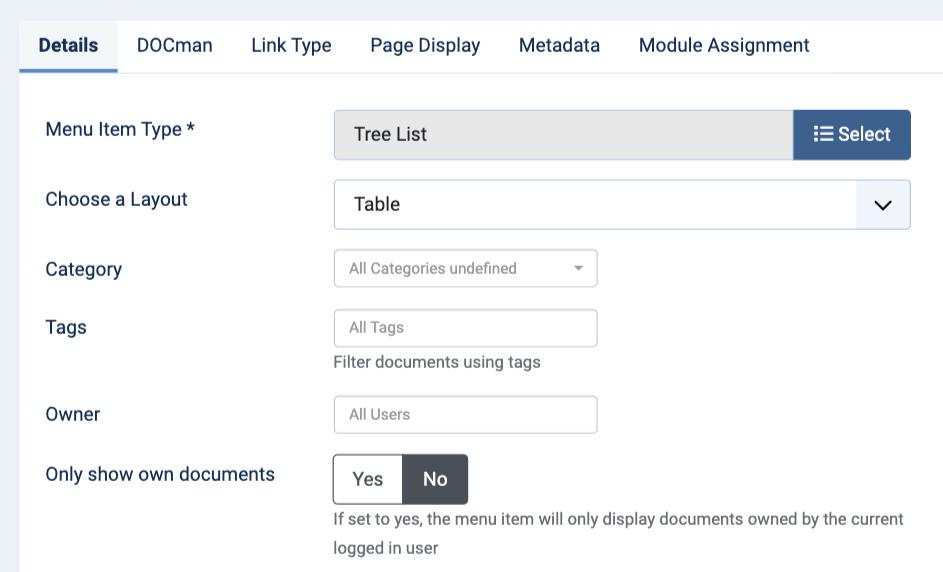Select the Details tab
Viewport: 943px width, 572px height.
tap(68, 46)
